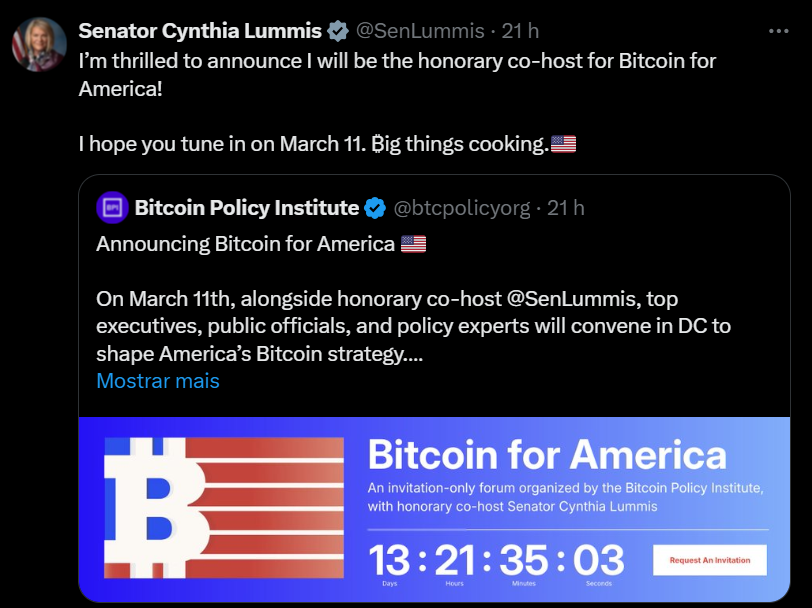Screen dimensions: 812x608
Task: Open the main tweet's 21 h timestamp
Action: (520, 31)
